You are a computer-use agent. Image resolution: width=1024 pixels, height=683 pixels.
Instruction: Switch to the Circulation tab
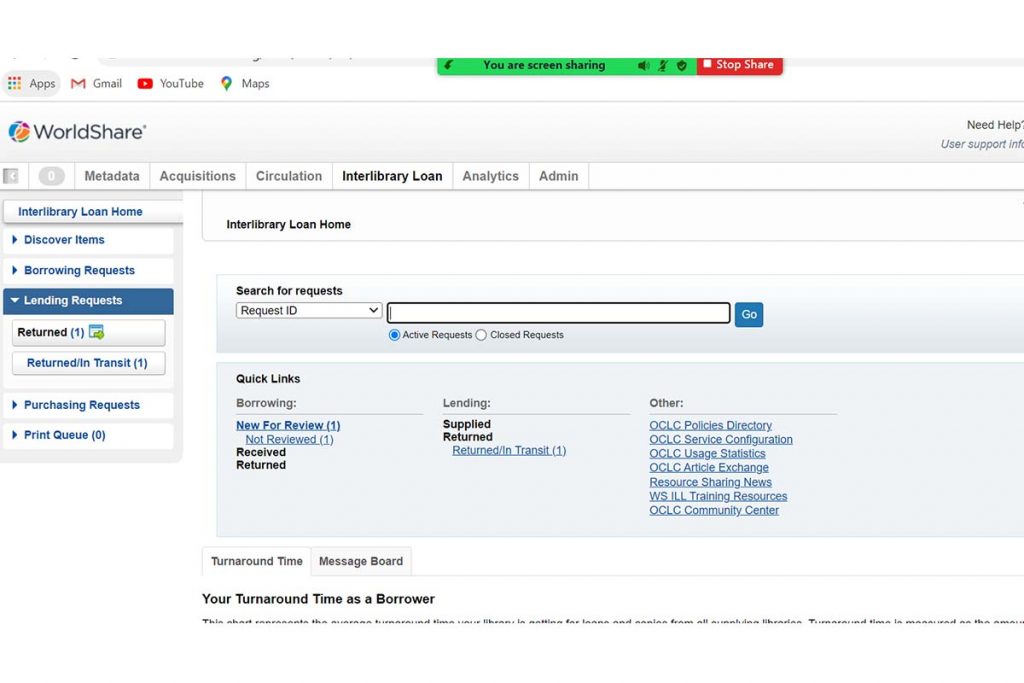(289, 176)
